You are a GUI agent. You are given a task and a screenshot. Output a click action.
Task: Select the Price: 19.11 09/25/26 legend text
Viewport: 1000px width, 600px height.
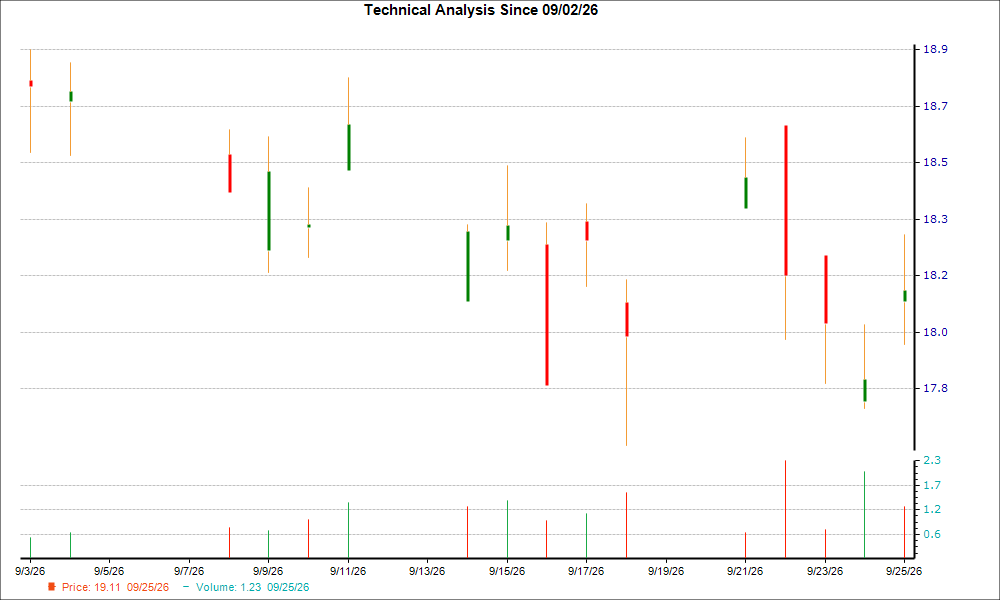115,587
